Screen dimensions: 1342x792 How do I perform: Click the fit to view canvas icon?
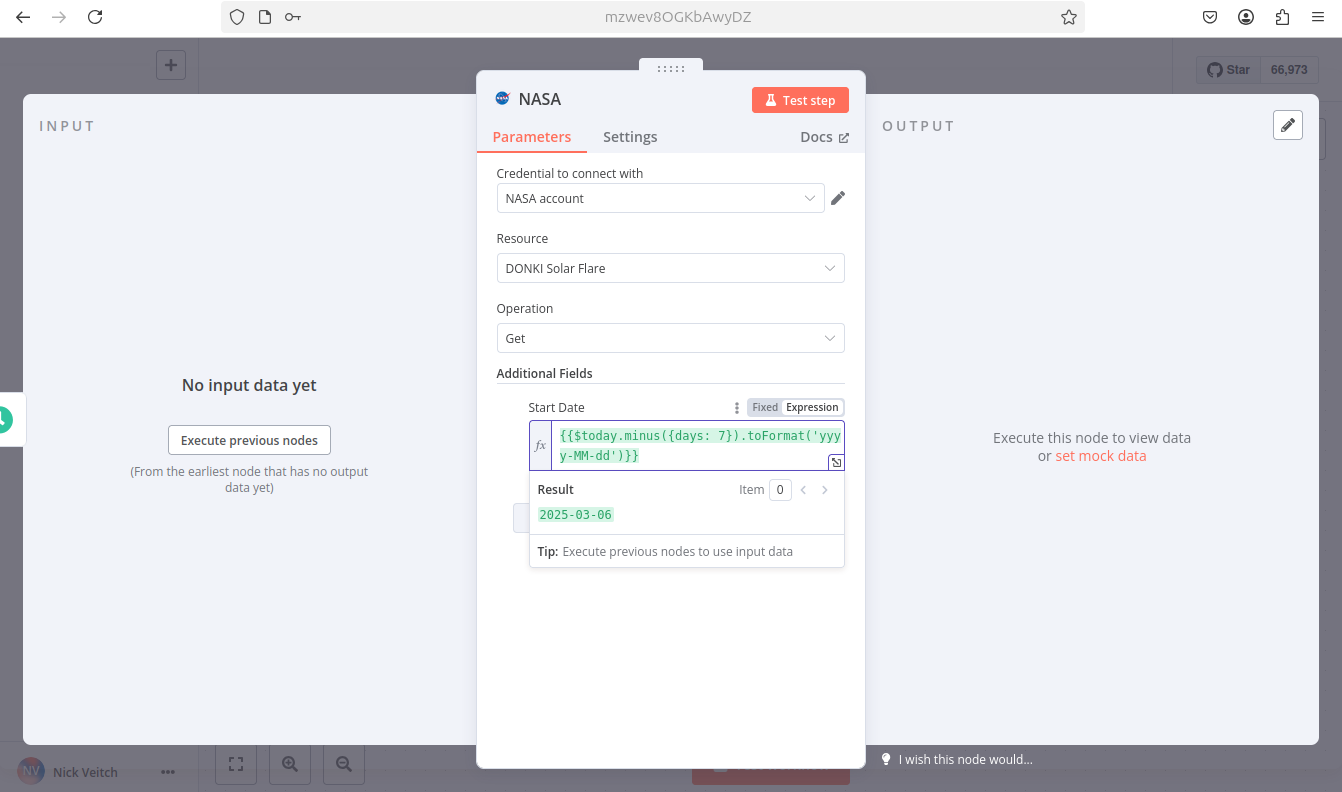click(236, 764)
